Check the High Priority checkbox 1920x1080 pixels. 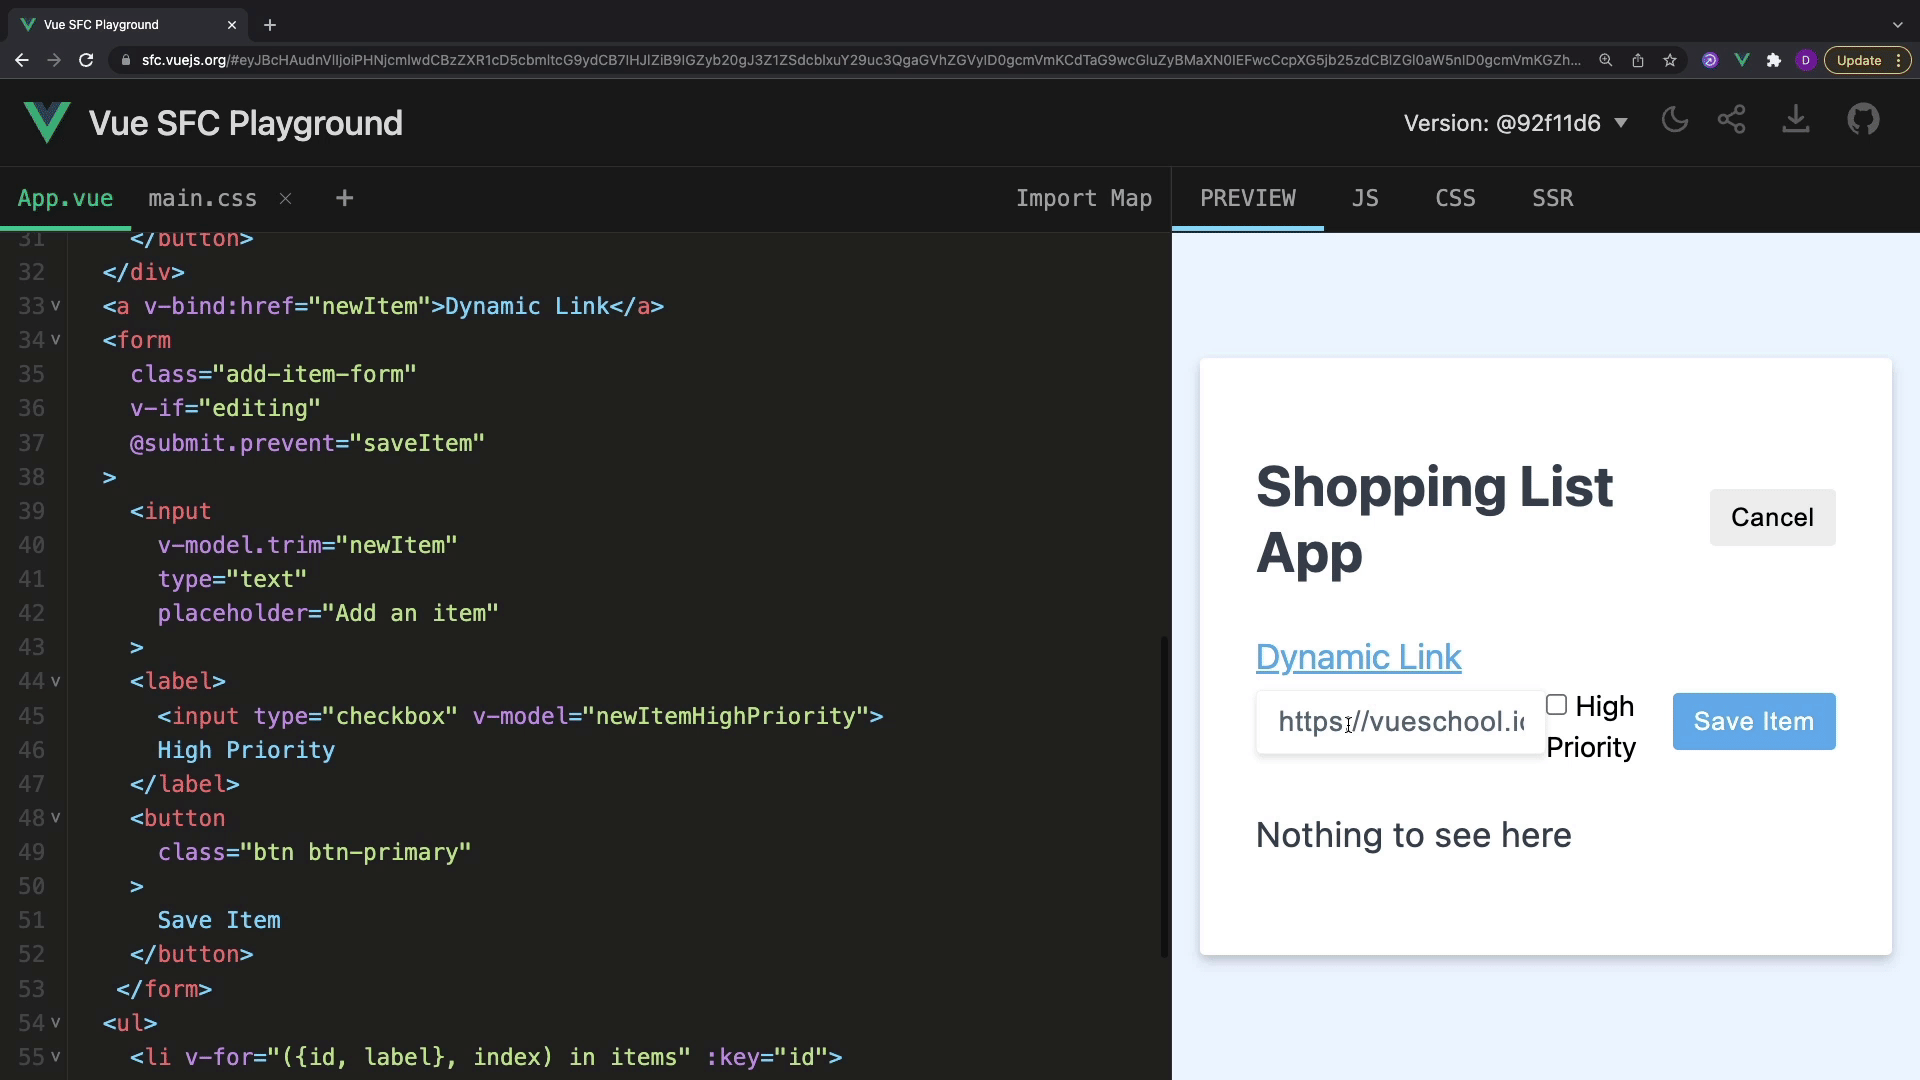(1556, 705)
